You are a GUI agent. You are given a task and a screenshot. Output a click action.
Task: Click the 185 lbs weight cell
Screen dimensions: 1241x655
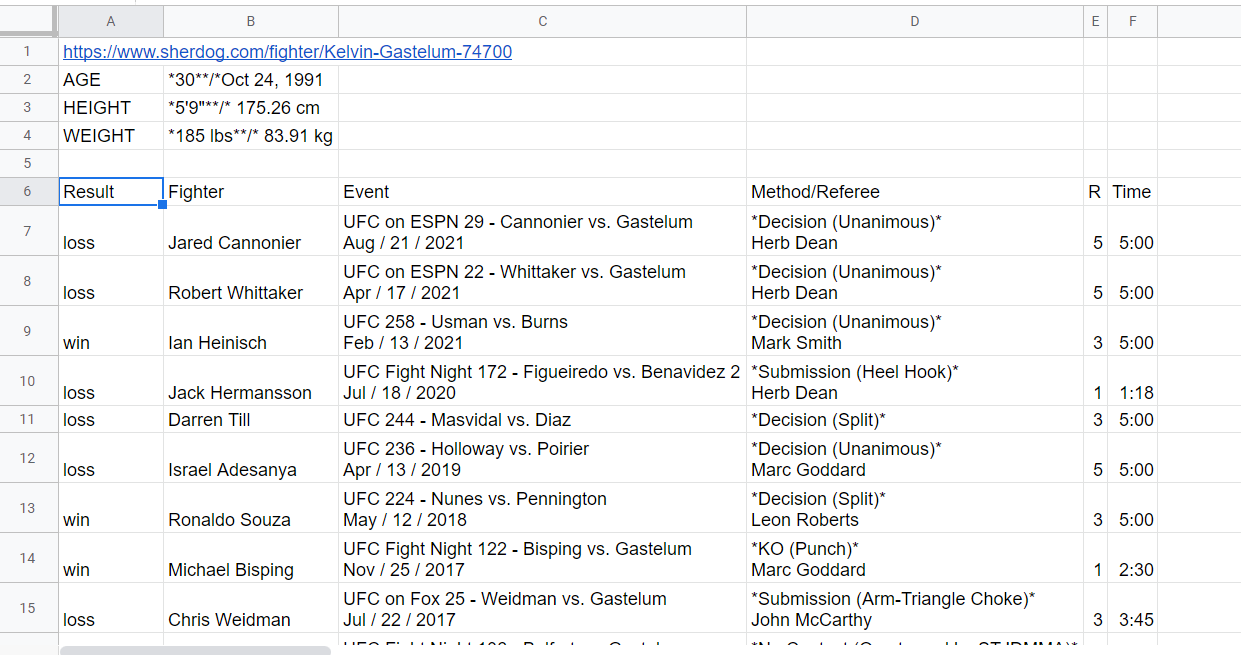[x=251, y=136]
